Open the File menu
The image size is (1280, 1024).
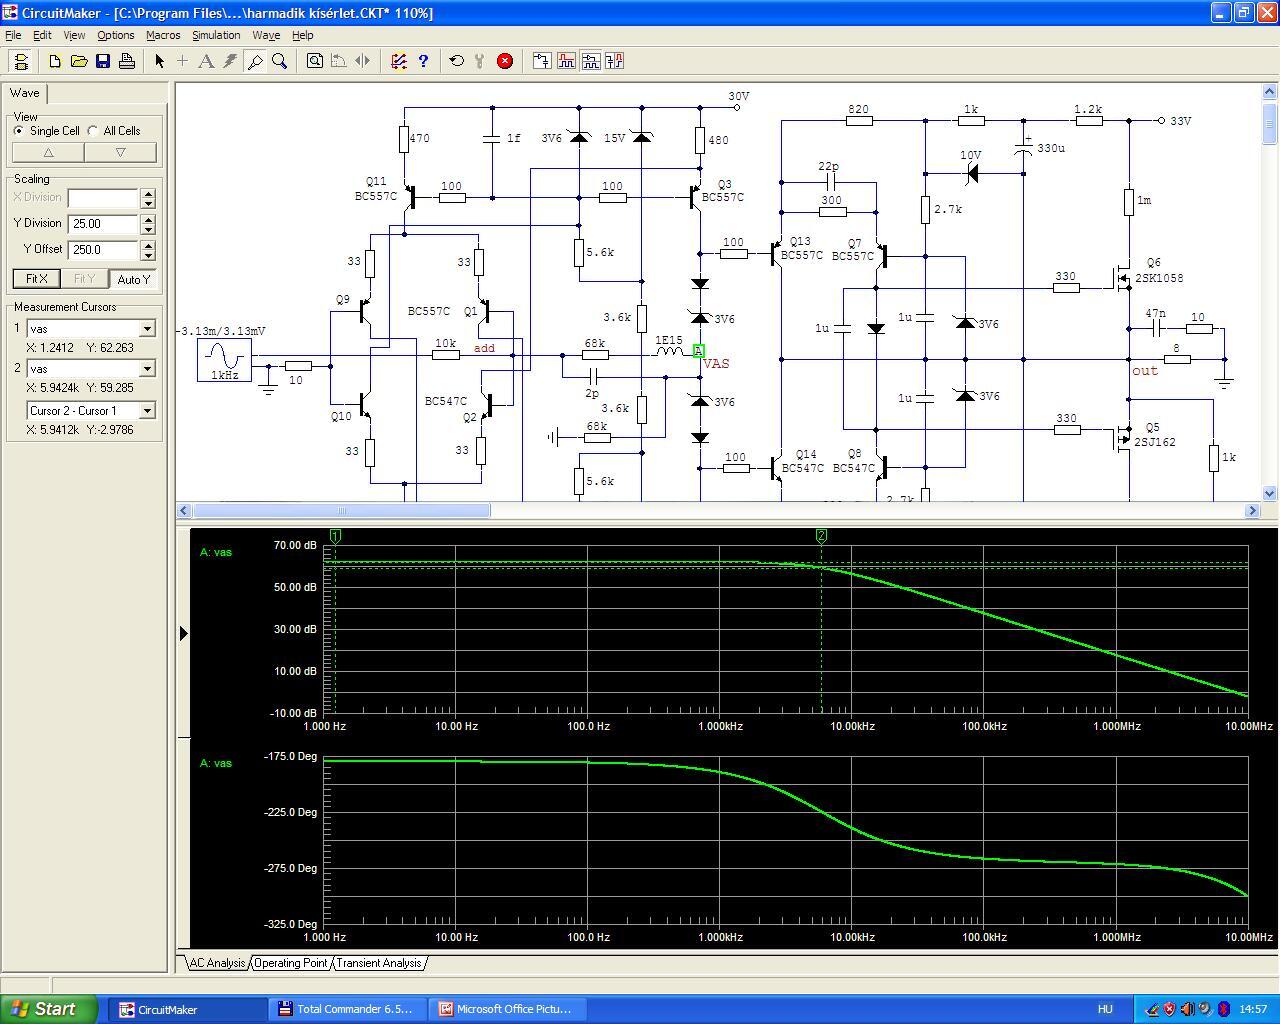click(x=13, y=35)
